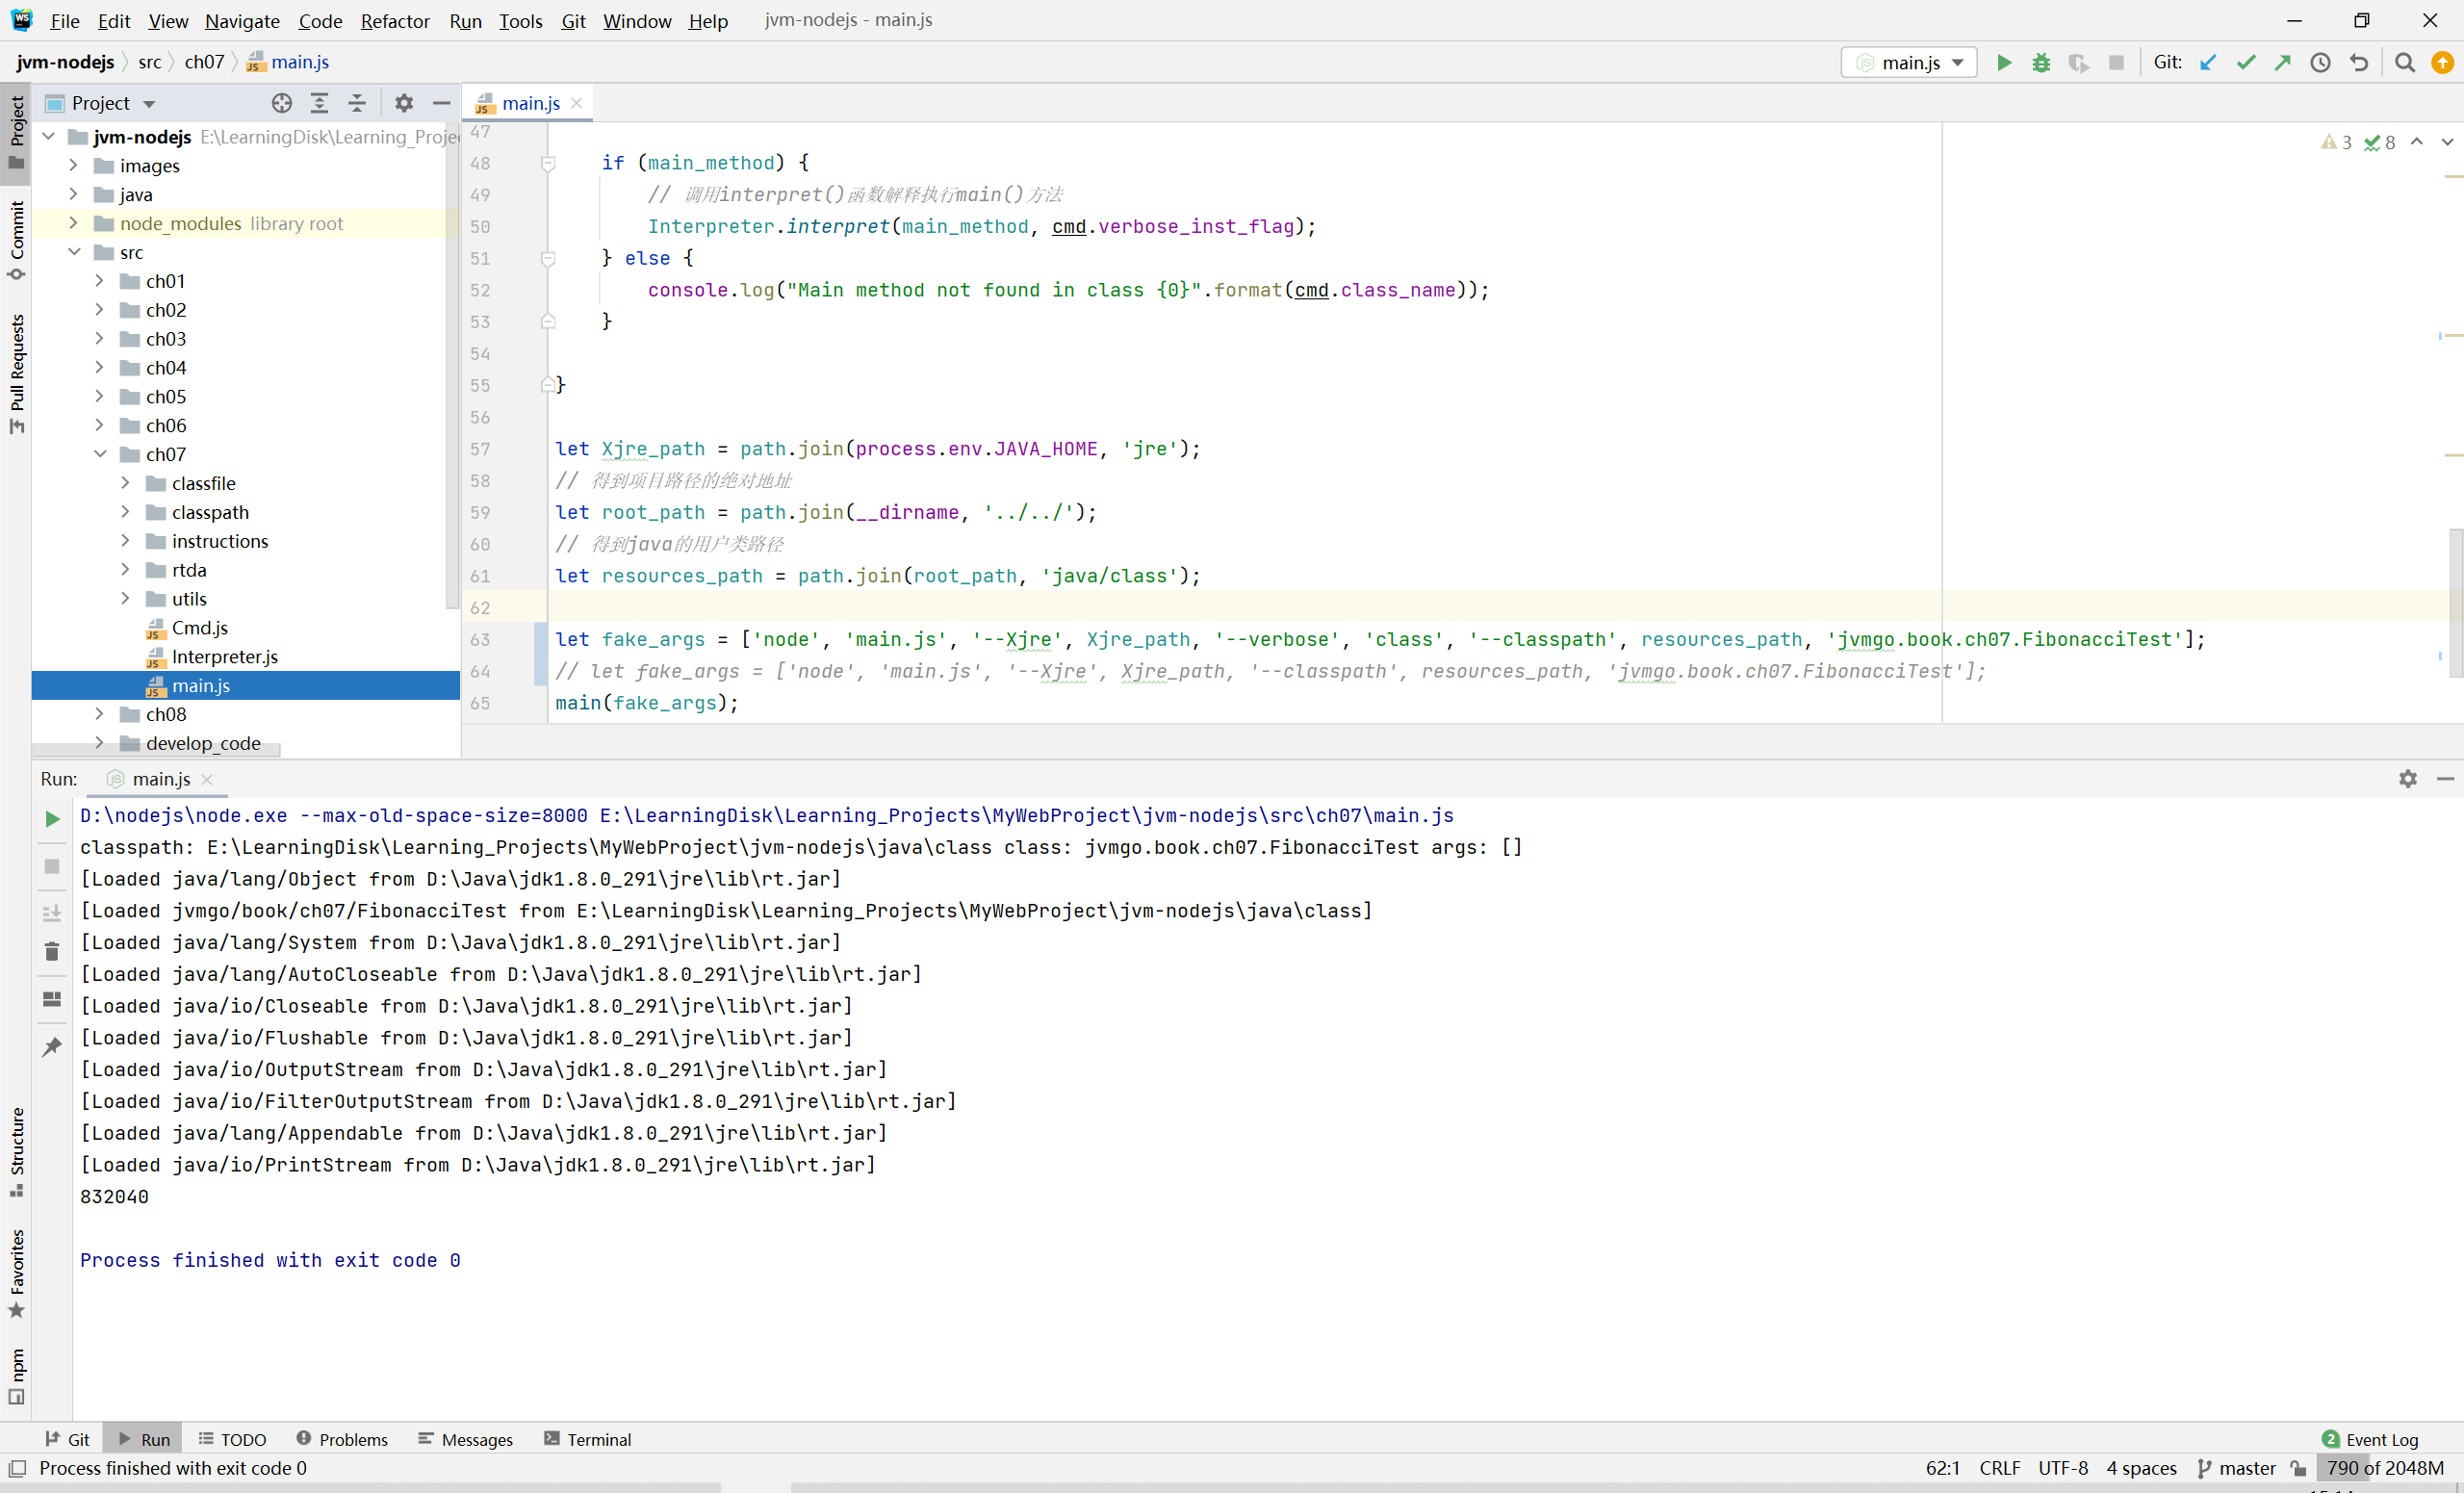This screenshot has height=1493, width=2464.
Task: Pin Run tab with the pin icon
Action: [x=52, y=1046]
